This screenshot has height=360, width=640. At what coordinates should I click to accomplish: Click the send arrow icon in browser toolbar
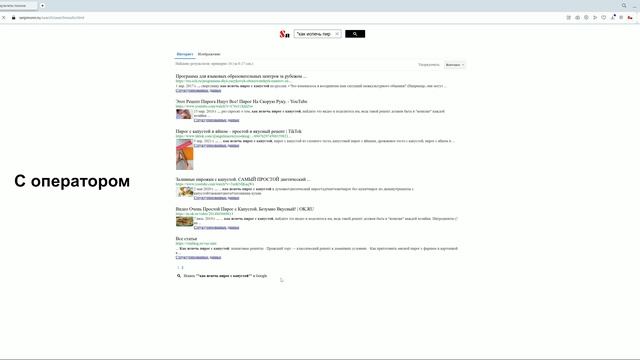click(595, 18)
